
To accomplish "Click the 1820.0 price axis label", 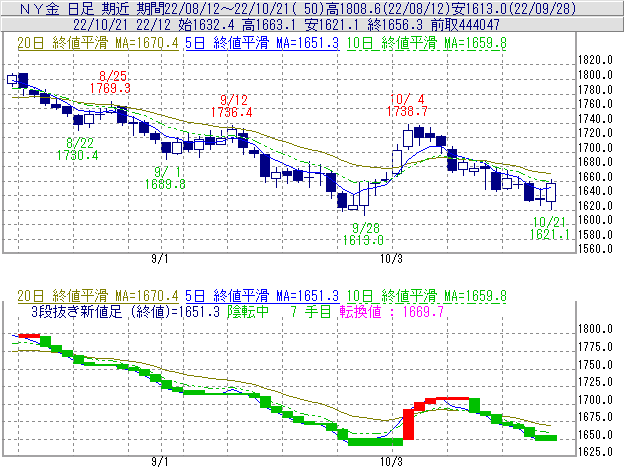I will 595,60.
